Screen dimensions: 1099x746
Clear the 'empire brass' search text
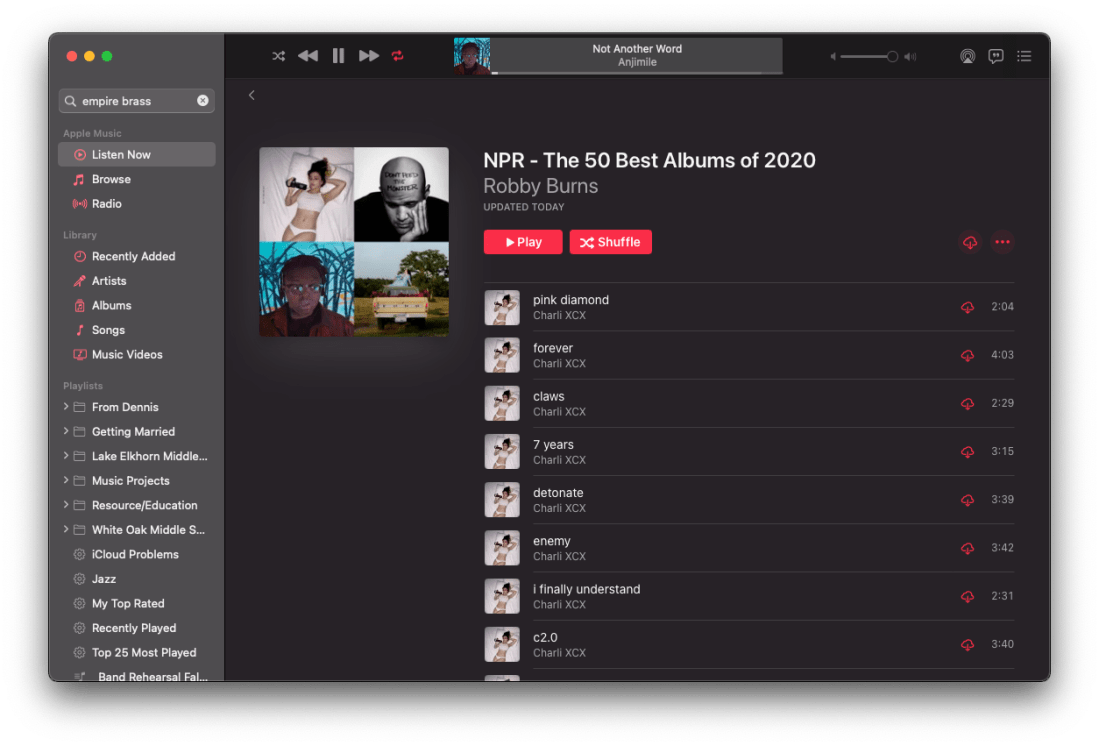point(203,101)
